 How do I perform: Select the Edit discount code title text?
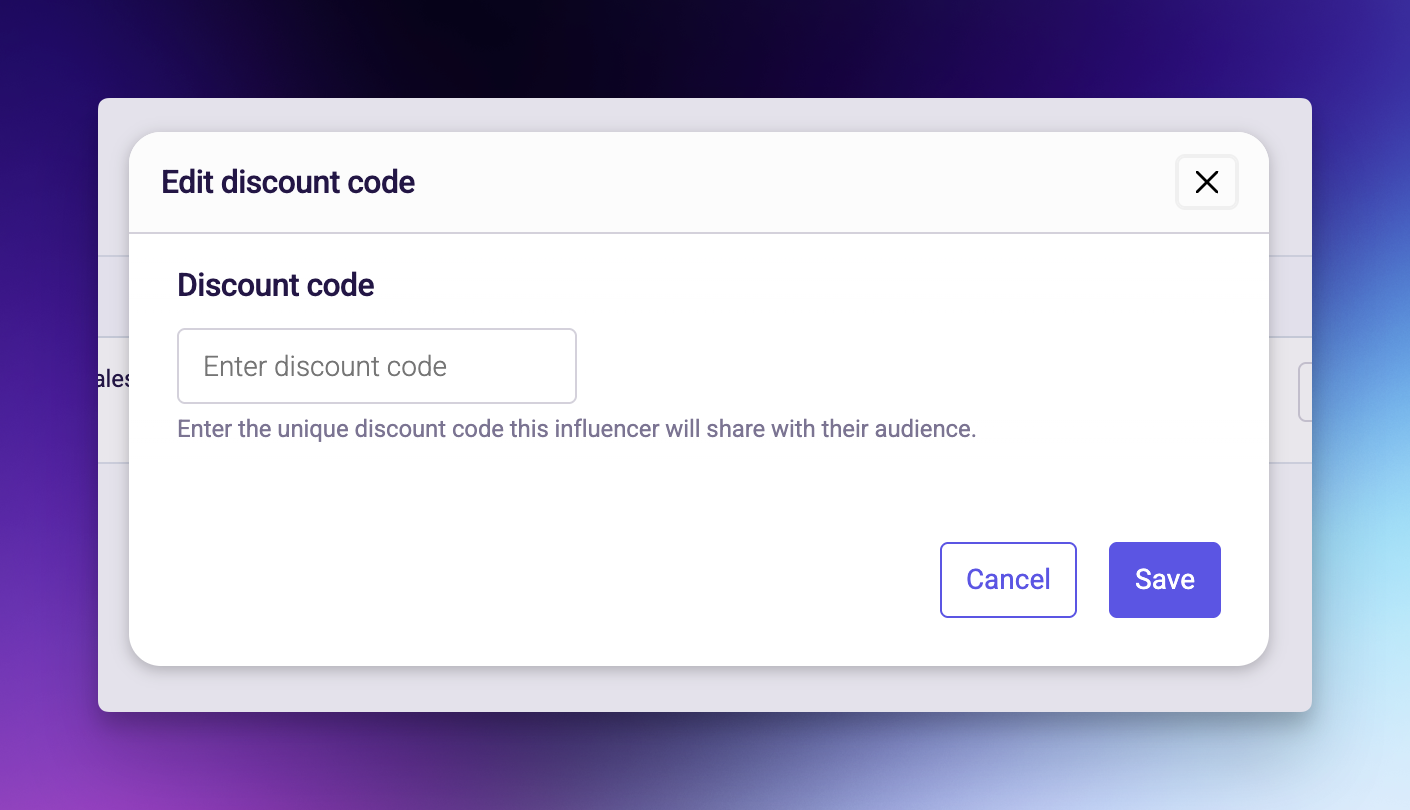(287, 182)
